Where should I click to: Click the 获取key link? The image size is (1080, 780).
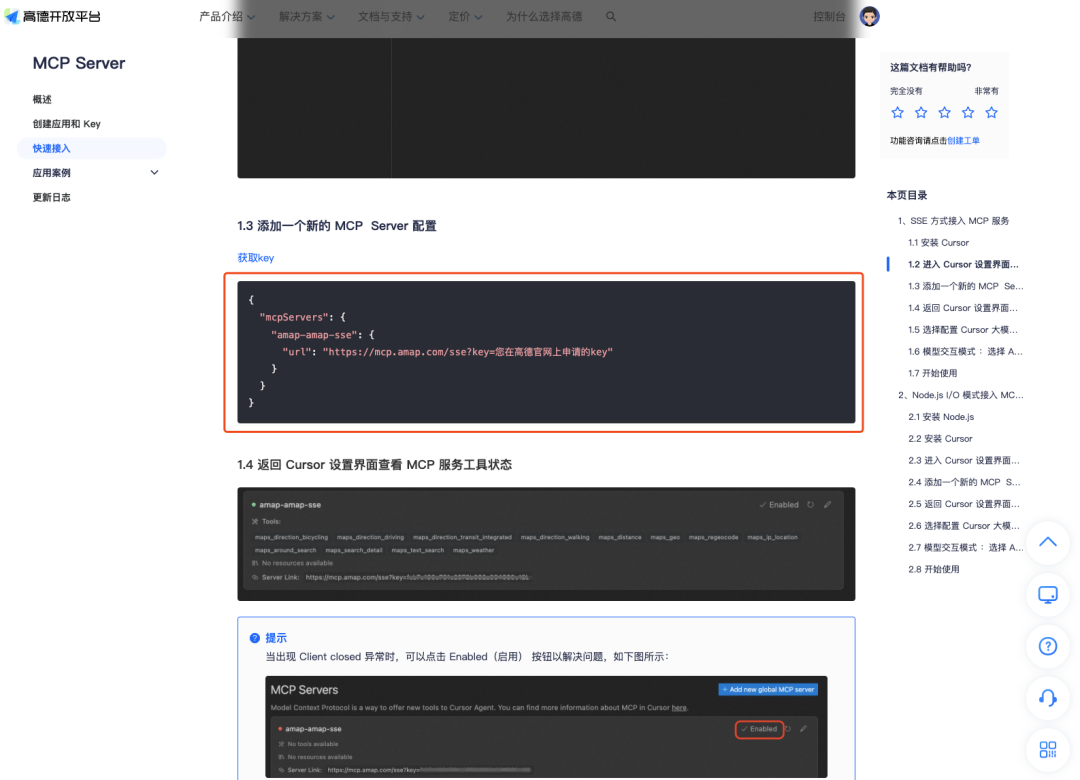tap(255, 257)
